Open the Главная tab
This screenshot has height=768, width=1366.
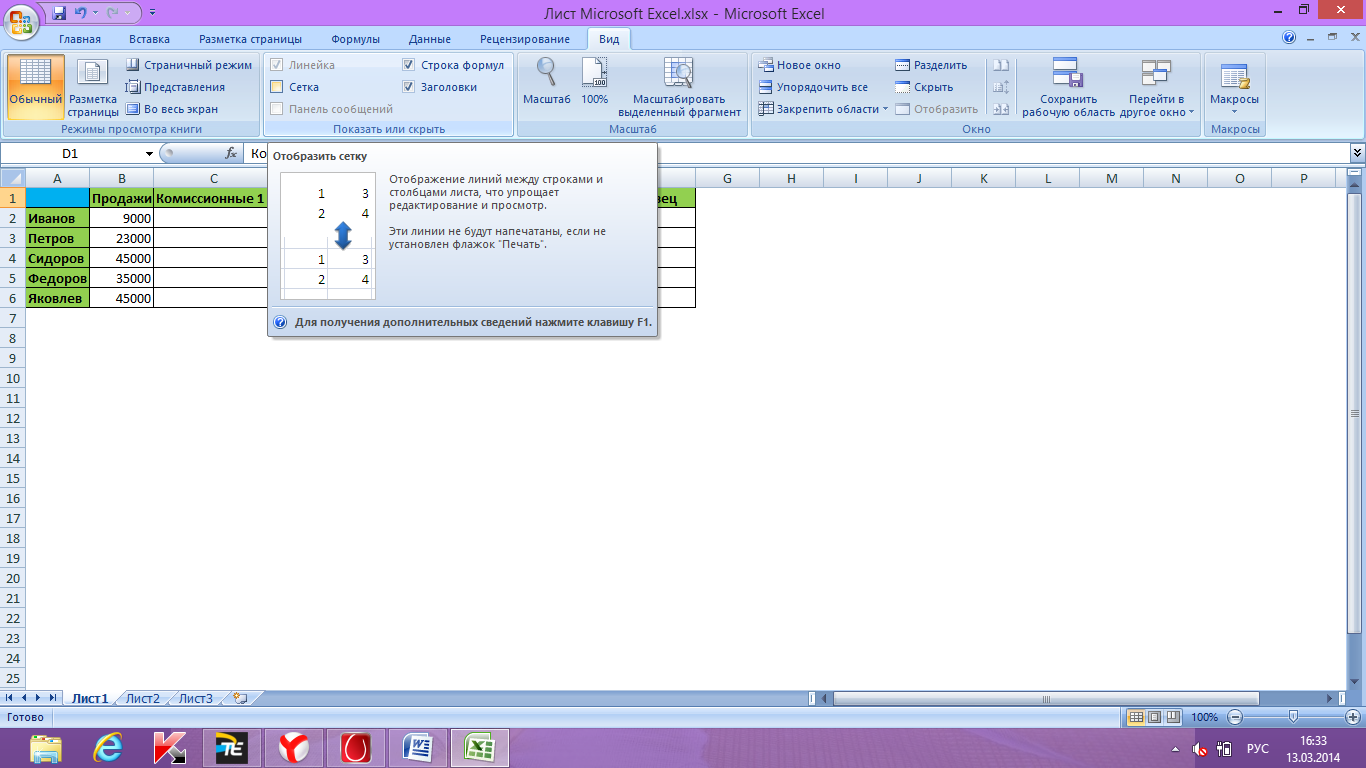[x=80, y=39]
